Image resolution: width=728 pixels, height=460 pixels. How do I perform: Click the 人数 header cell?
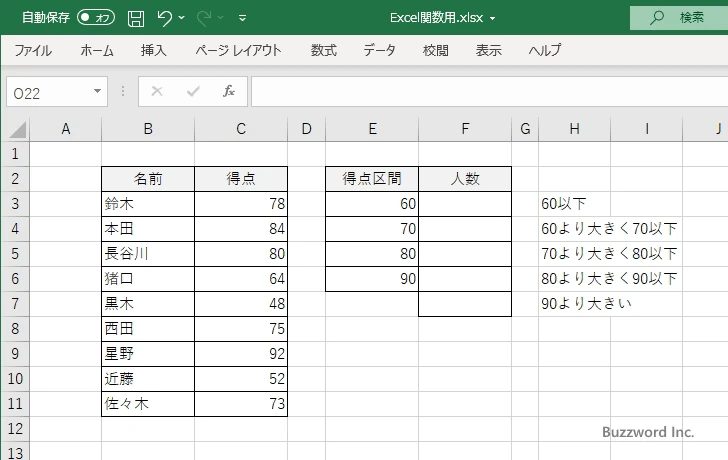coord(465,179)
